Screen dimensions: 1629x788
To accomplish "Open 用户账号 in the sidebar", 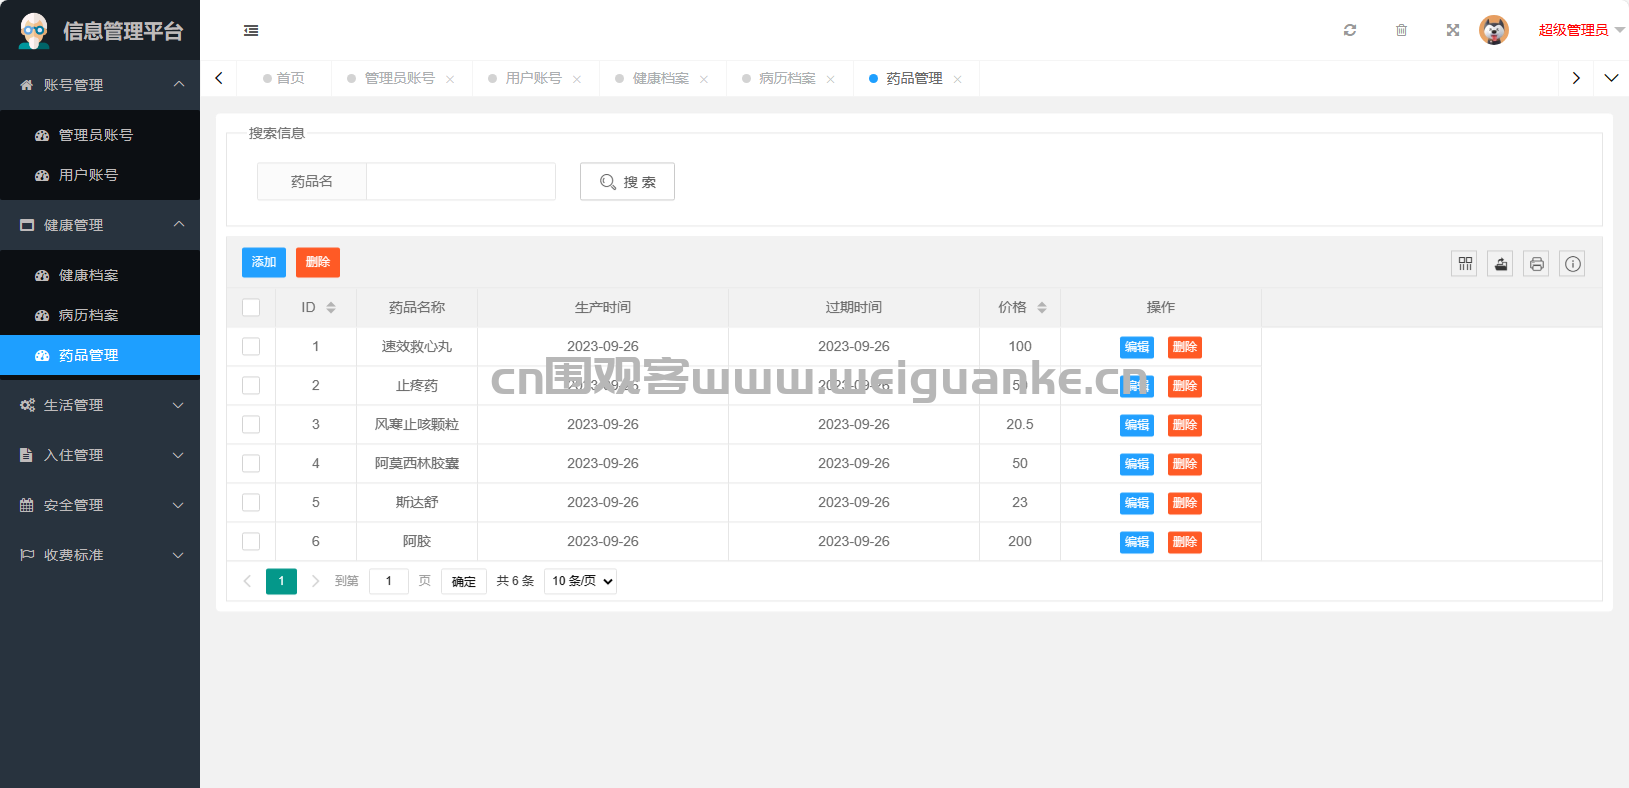I will [x=100, y=175].
